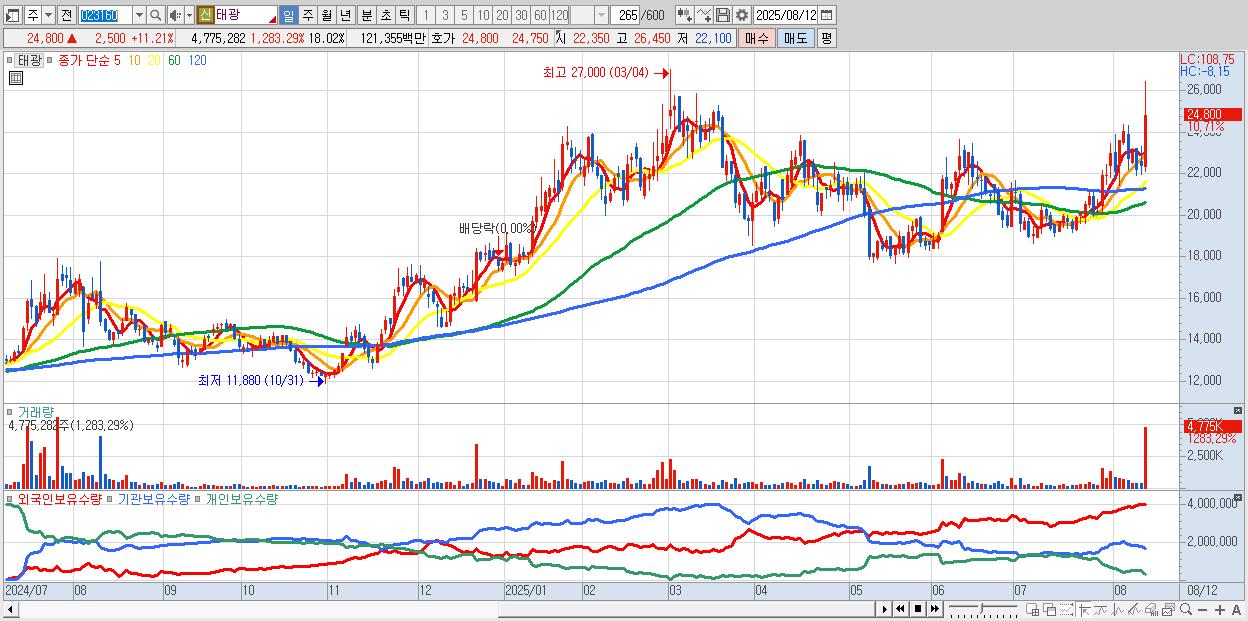Image resolution: width=1248 pixels, height=621 pixels.
Task: Select the 일 daily period
Action: click(288, 15)
